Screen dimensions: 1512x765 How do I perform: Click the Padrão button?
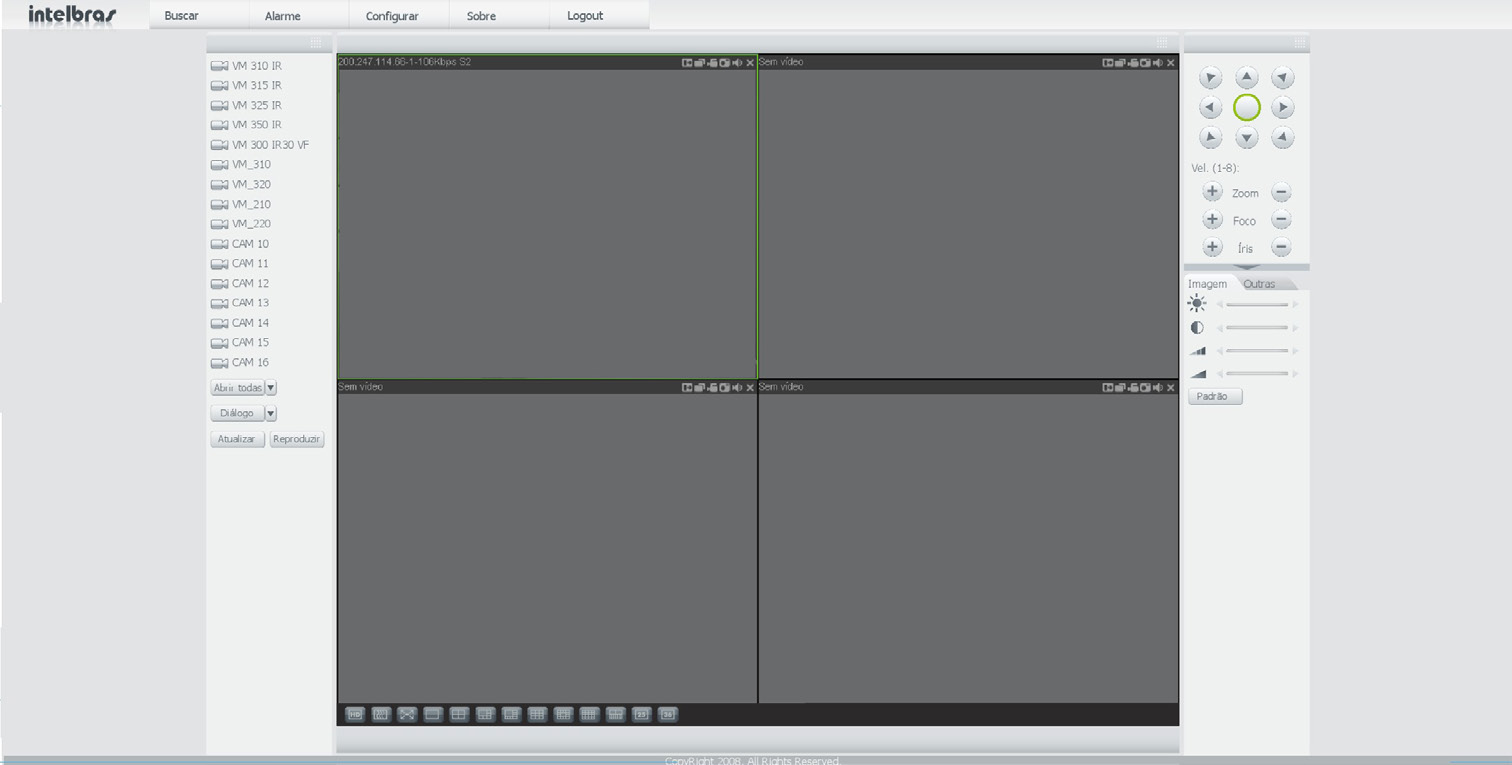click(x=1215, y=396)
